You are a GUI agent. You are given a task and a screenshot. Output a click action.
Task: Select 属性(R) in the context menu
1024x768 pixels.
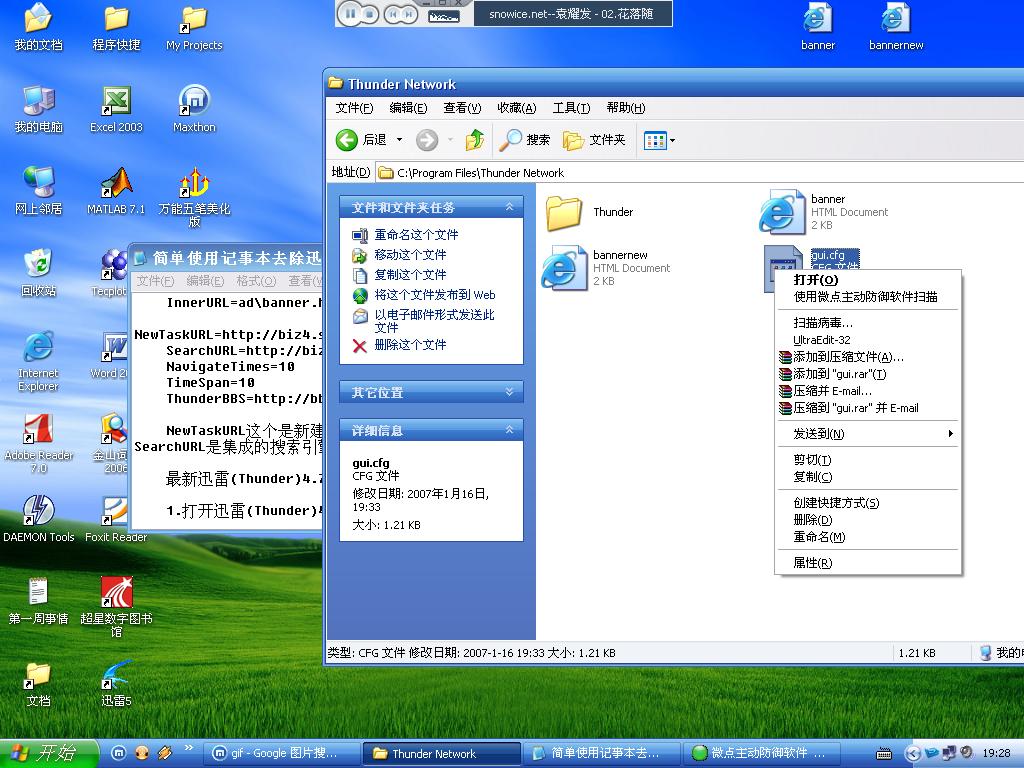812,563
